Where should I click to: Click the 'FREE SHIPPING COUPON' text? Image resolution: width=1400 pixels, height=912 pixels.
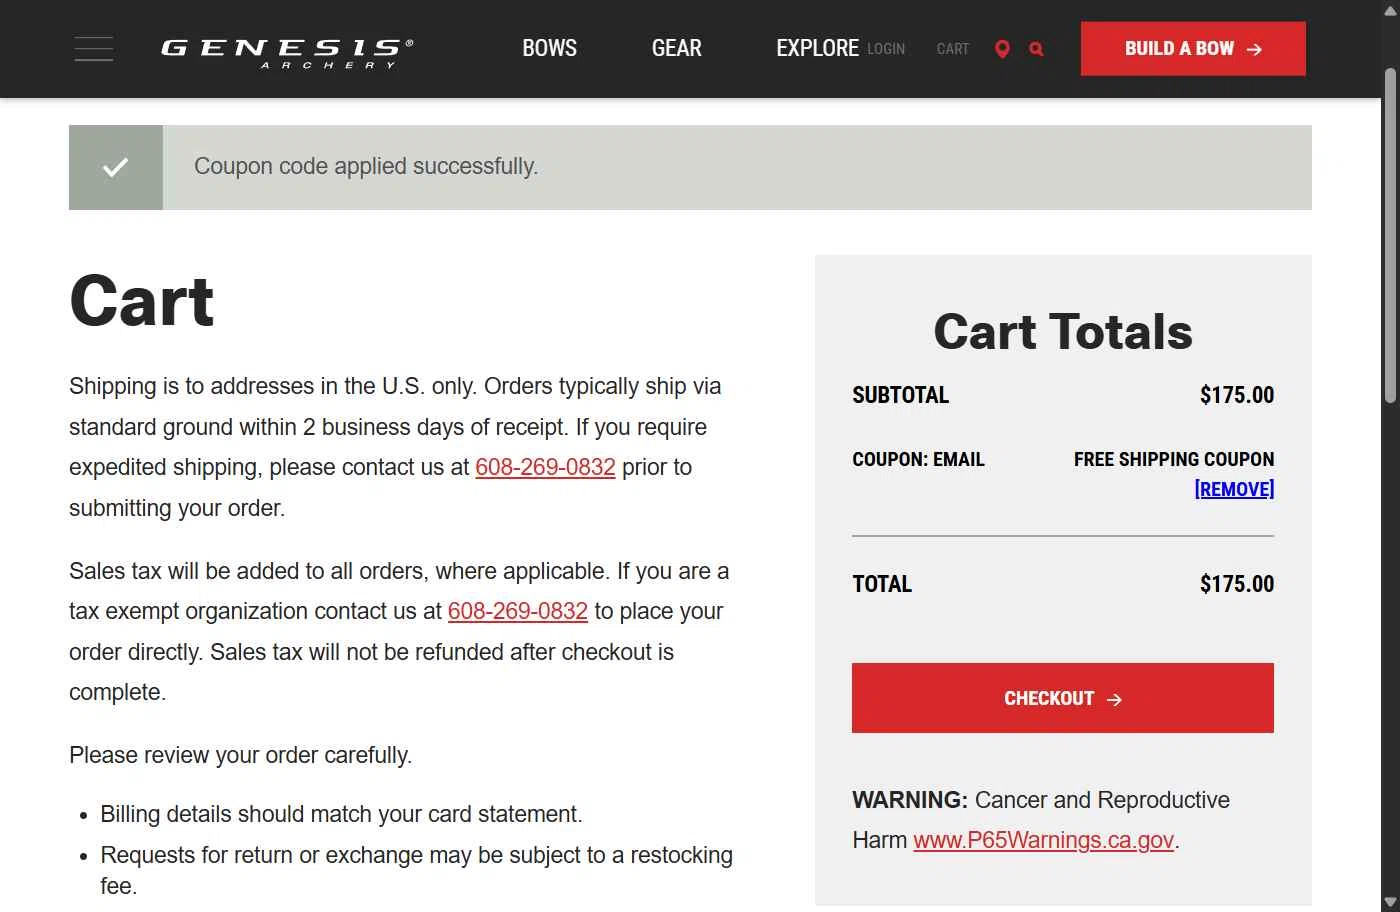pos(1174,459)
